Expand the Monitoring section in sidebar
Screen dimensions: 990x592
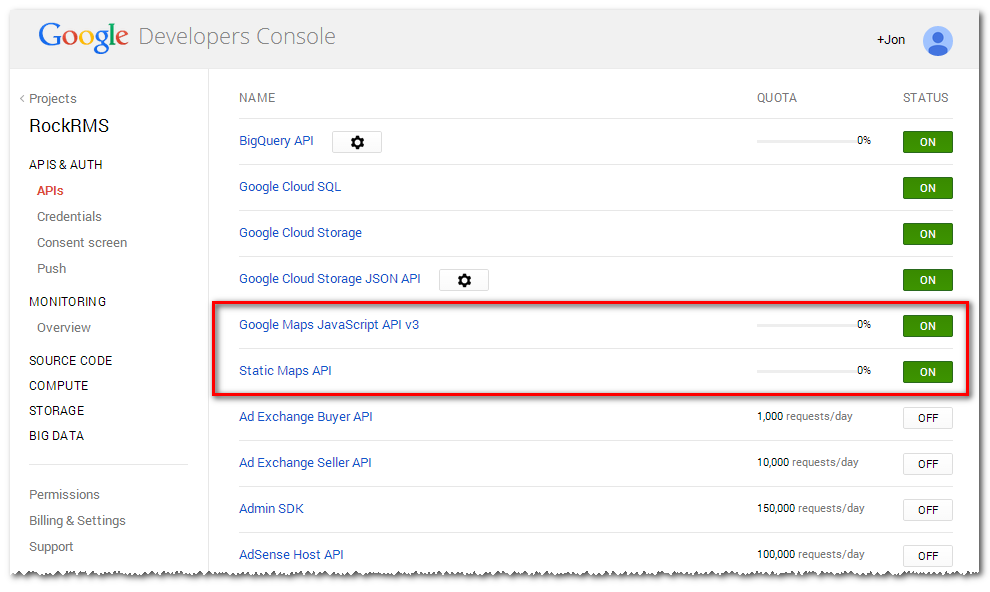coord(67,302)
